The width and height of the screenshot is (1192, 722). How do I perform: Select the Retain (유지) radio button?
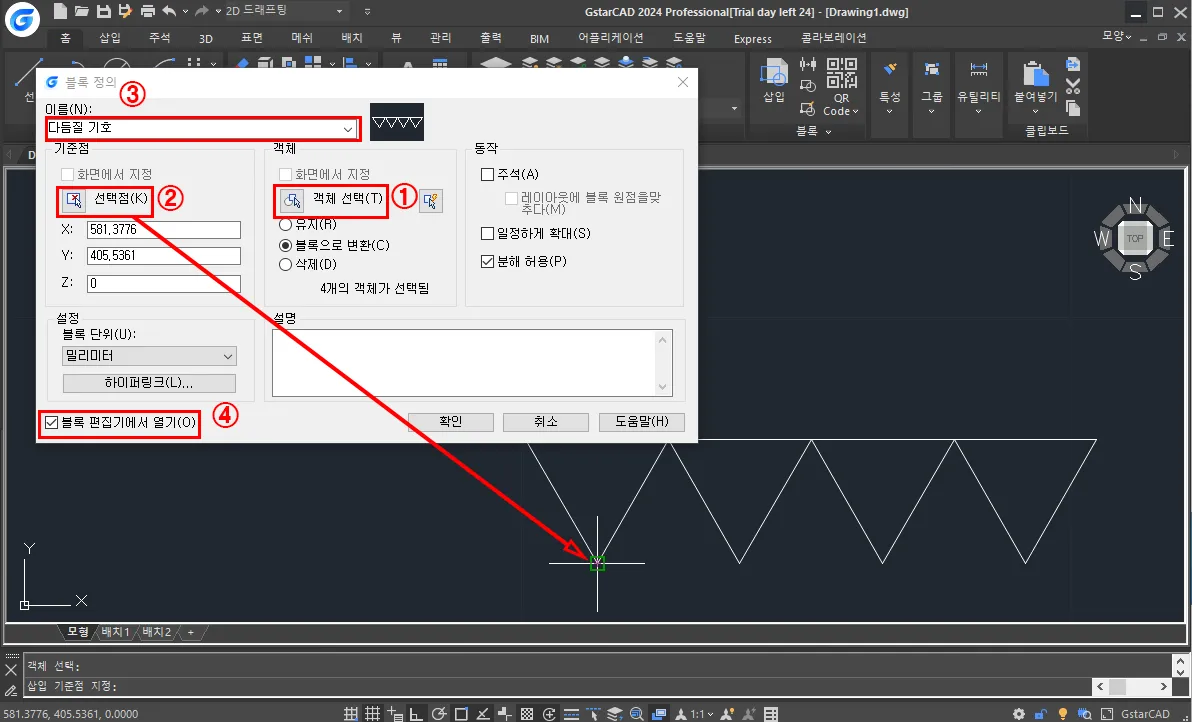tap(286, 225)
